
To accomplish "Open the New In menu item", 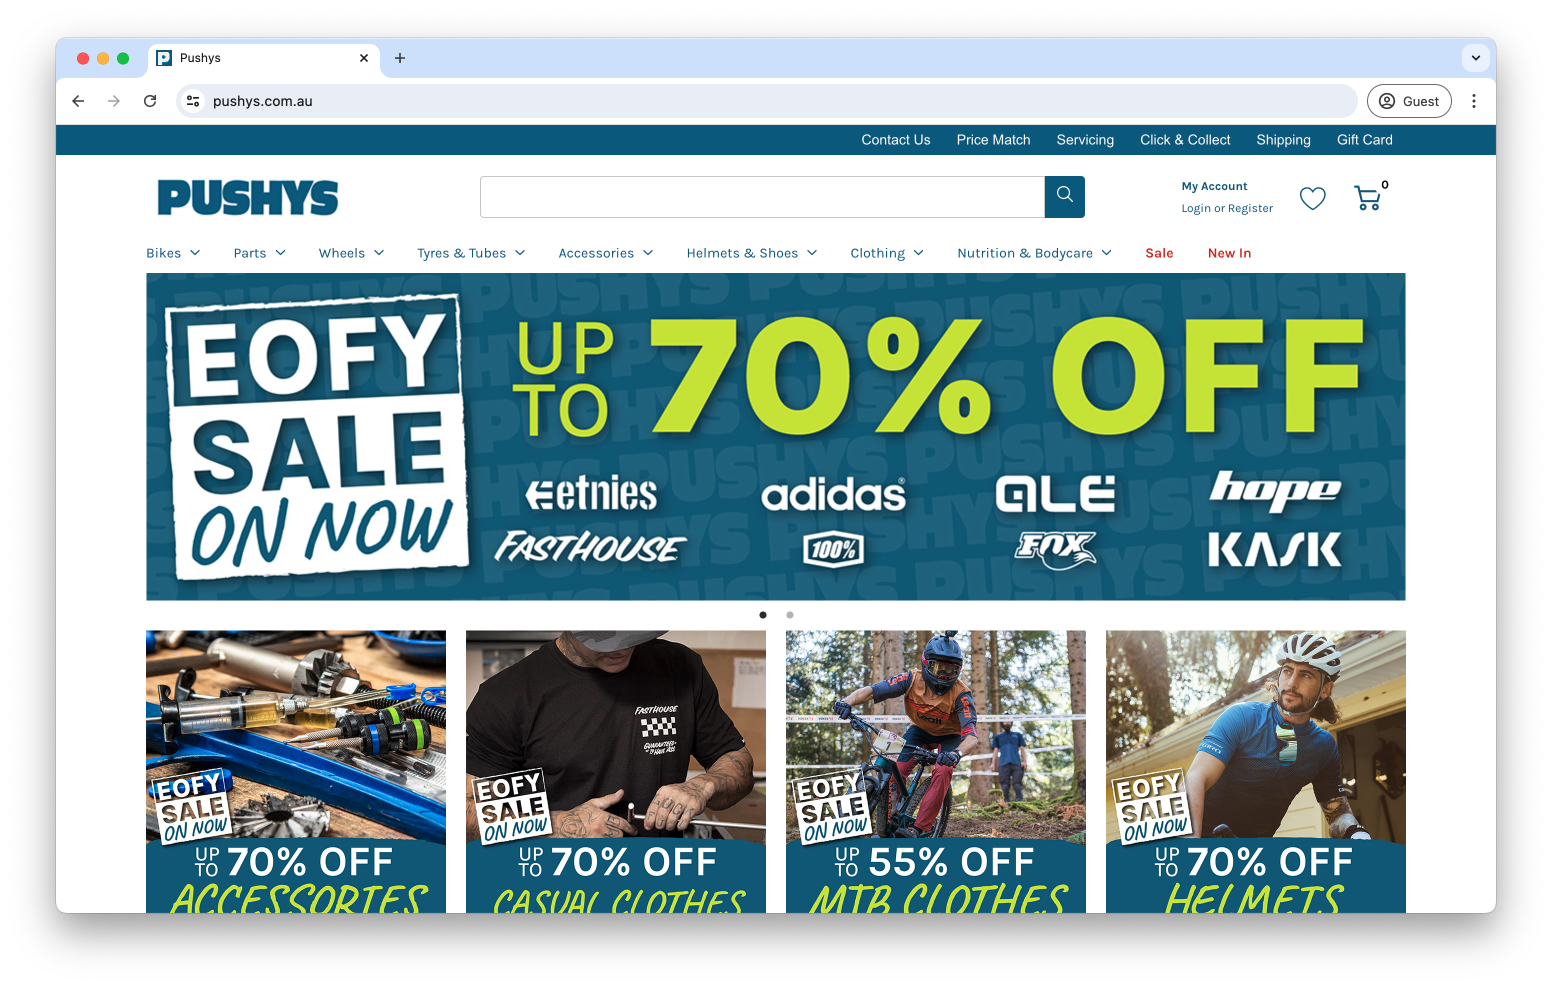I will pyautogui.click(x=1229, y=253).
